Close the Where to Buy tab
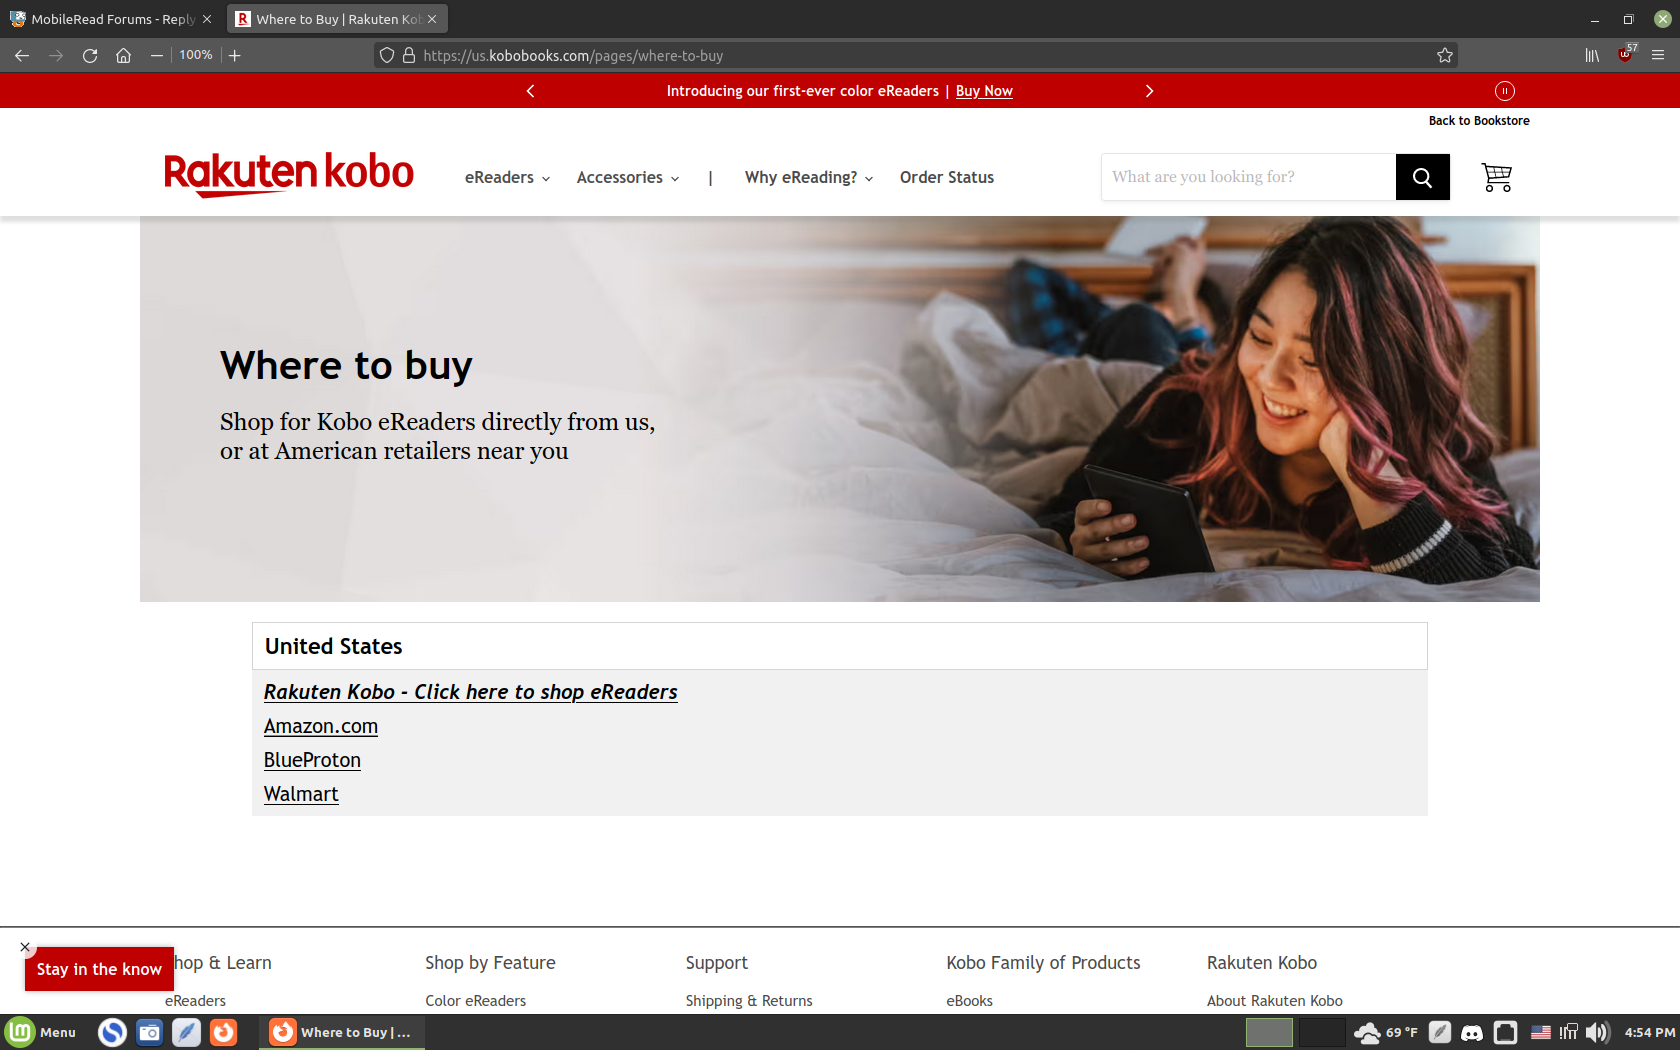Screen dimensions: 1680x1050 tap(432, 19)
